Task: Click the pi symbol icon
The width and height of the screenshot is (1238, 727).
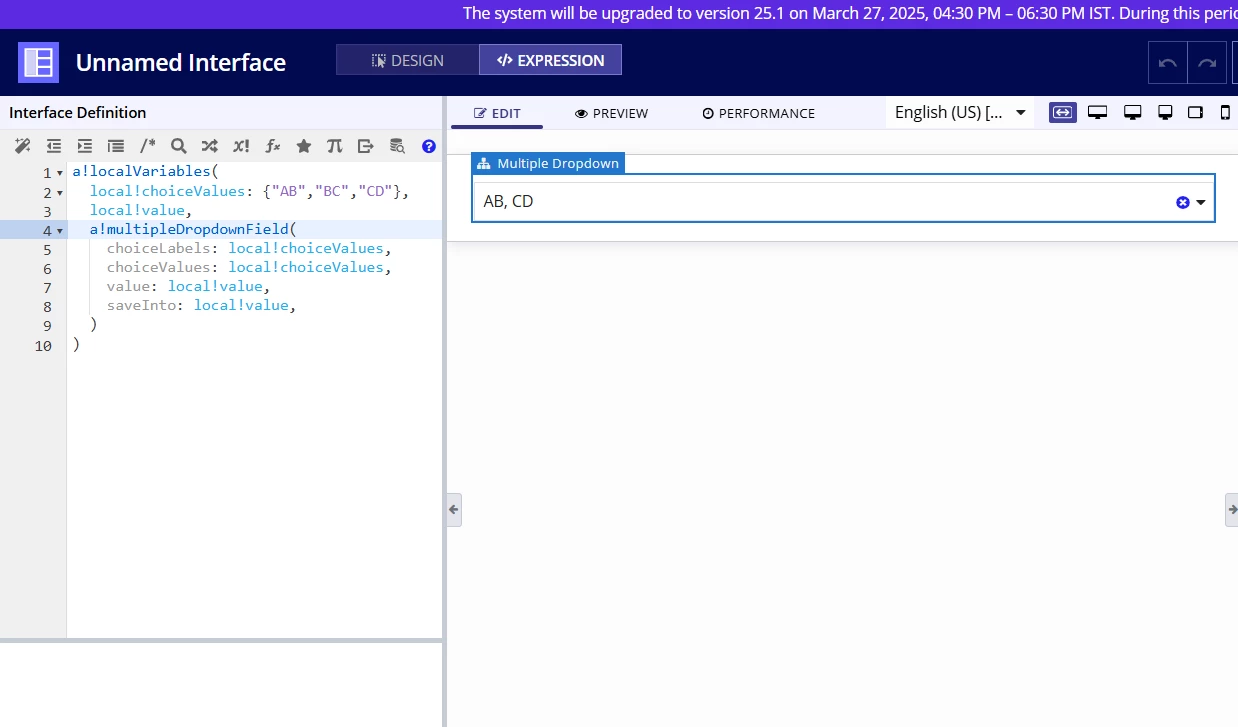Action: (335, 146)
